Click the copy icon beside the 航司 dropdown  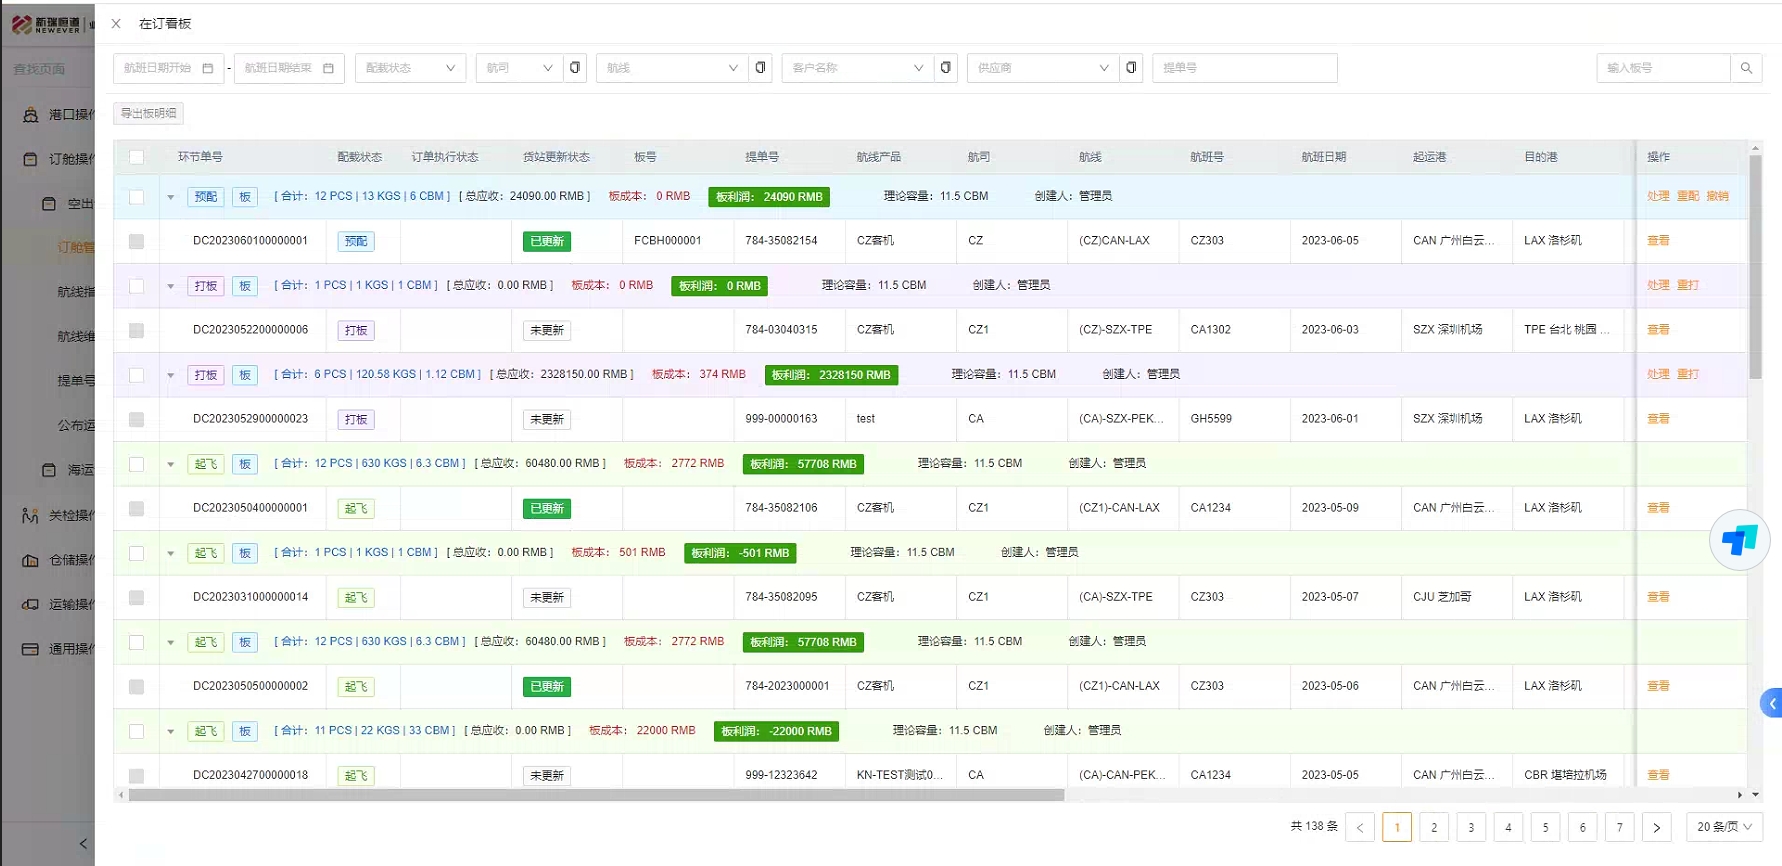click(x=575, y=68)
